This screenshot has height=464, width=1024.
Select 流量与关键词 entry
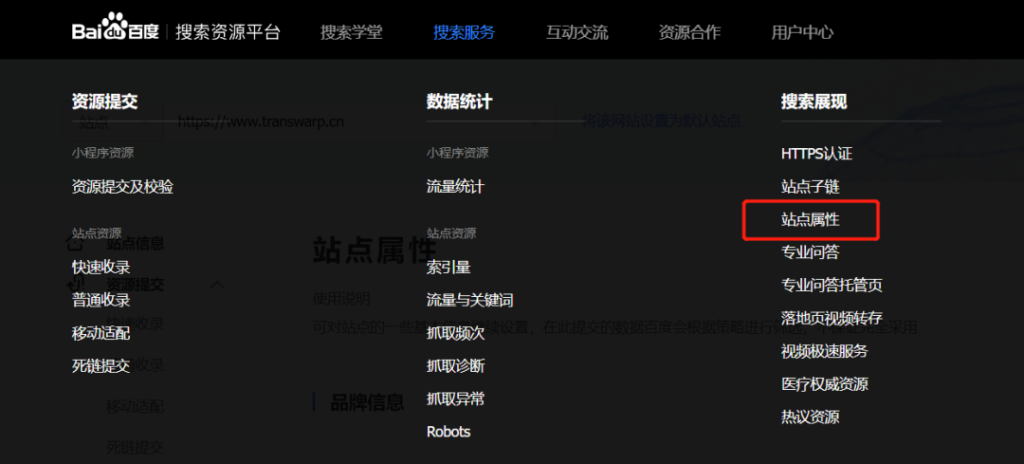click(470, 301)
